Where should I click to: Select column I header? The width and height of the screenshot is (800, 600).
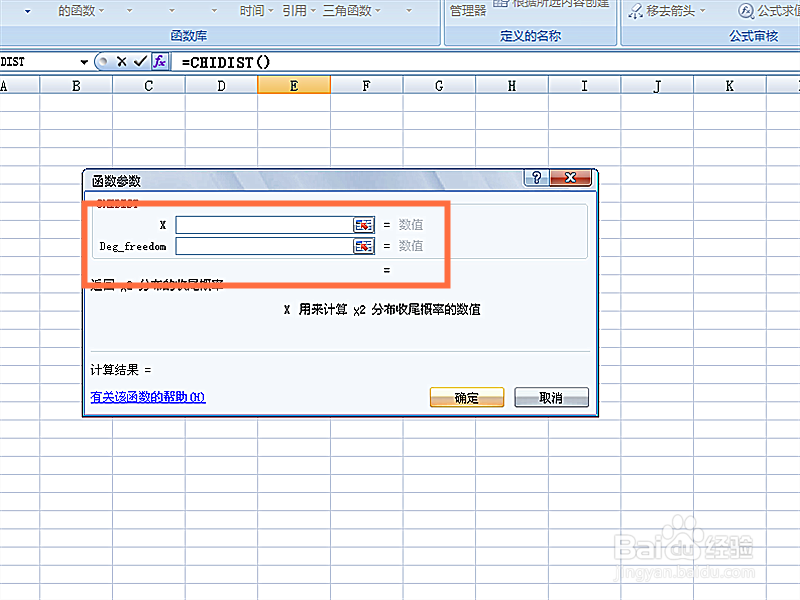[585, 86]
